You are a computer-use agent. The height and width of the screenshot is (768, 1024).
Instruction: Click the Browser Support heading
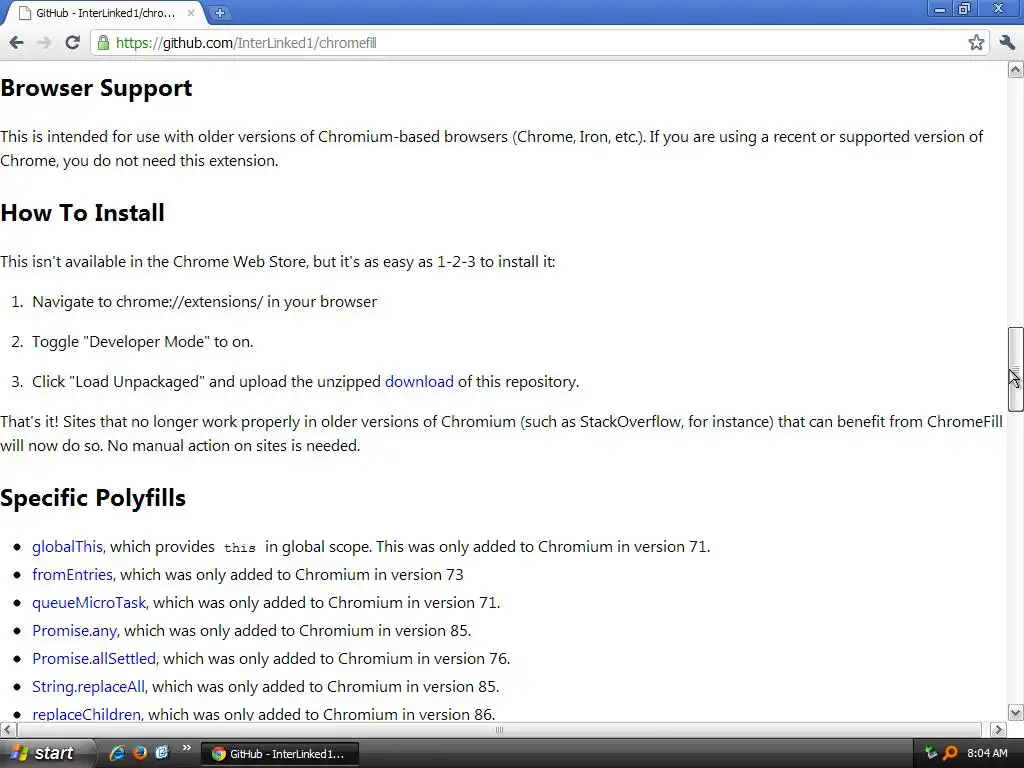coord(96,88)
